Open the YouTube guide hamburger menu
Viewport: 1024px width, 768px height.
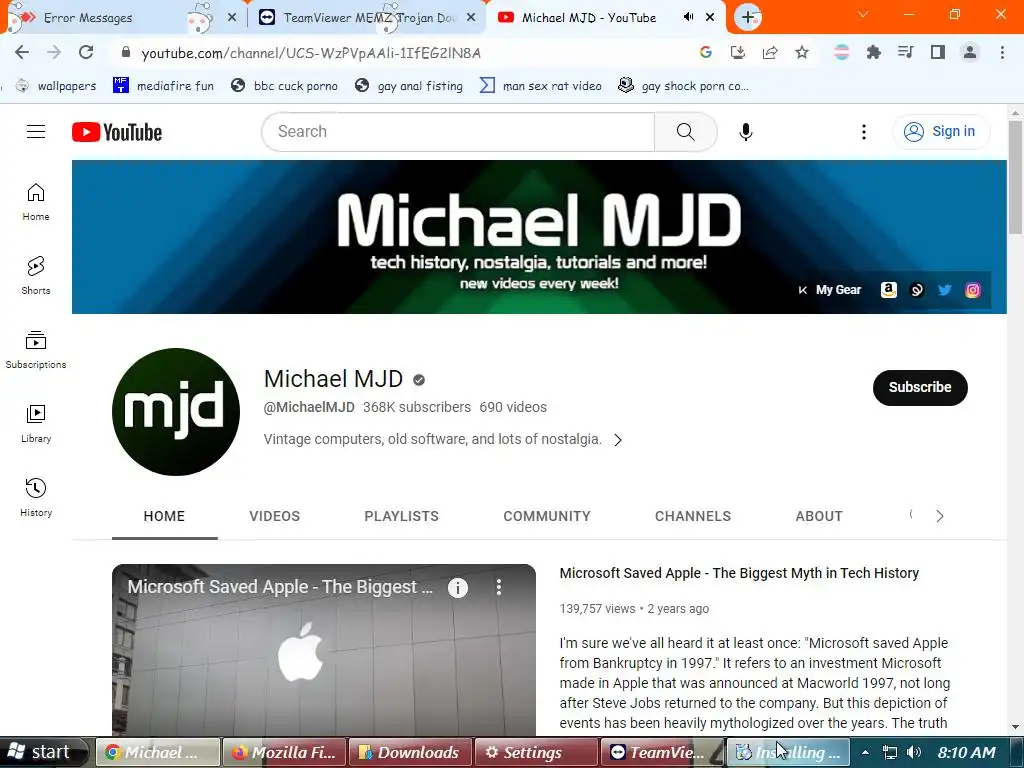pyautogui.click(x=36, y=132)
